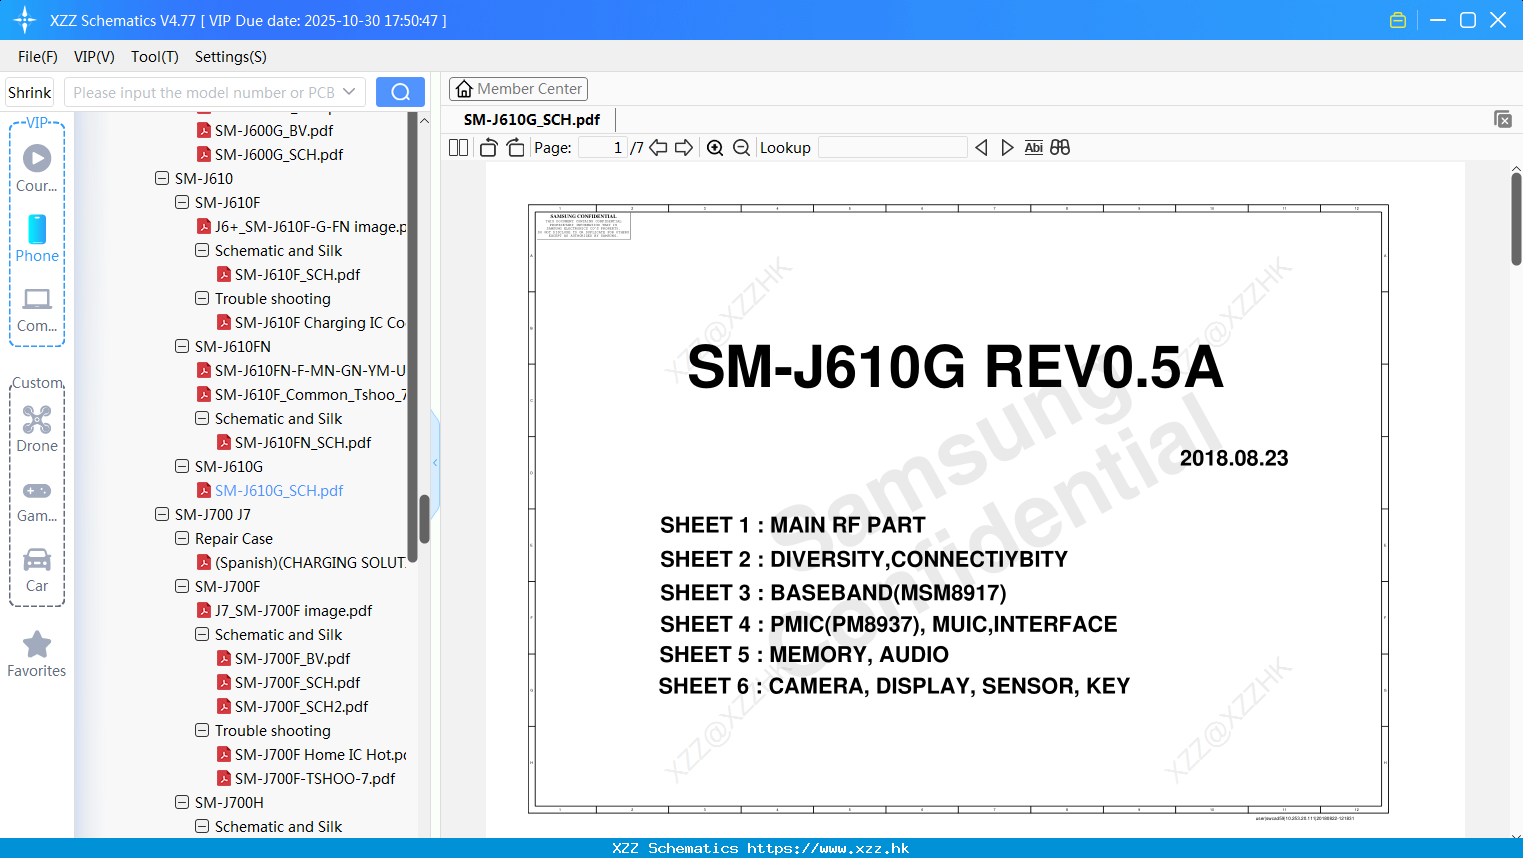Collapse Trouble shooting under SM-J610F

[x=202, y=298]
